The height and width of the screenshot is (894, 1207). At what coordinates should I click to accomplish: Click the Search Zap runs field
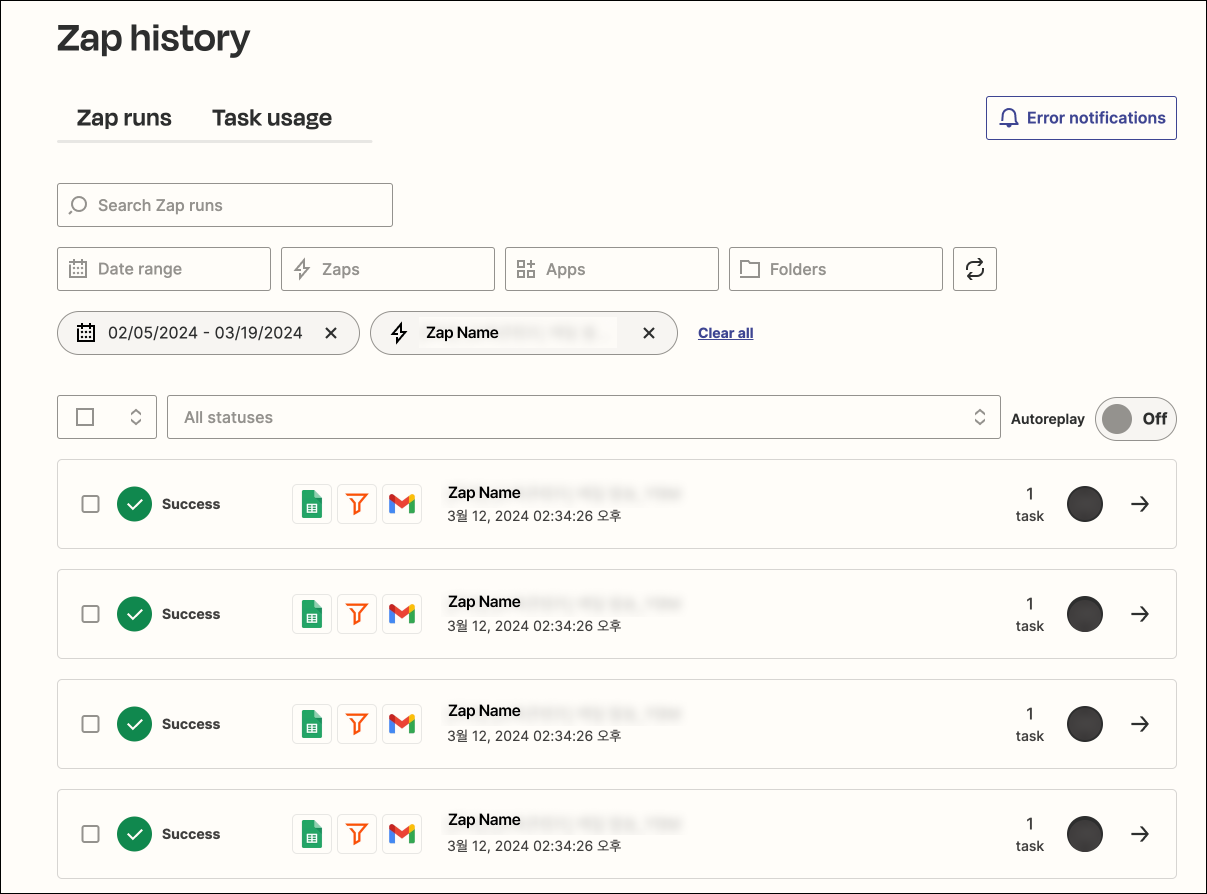(225, 205)
